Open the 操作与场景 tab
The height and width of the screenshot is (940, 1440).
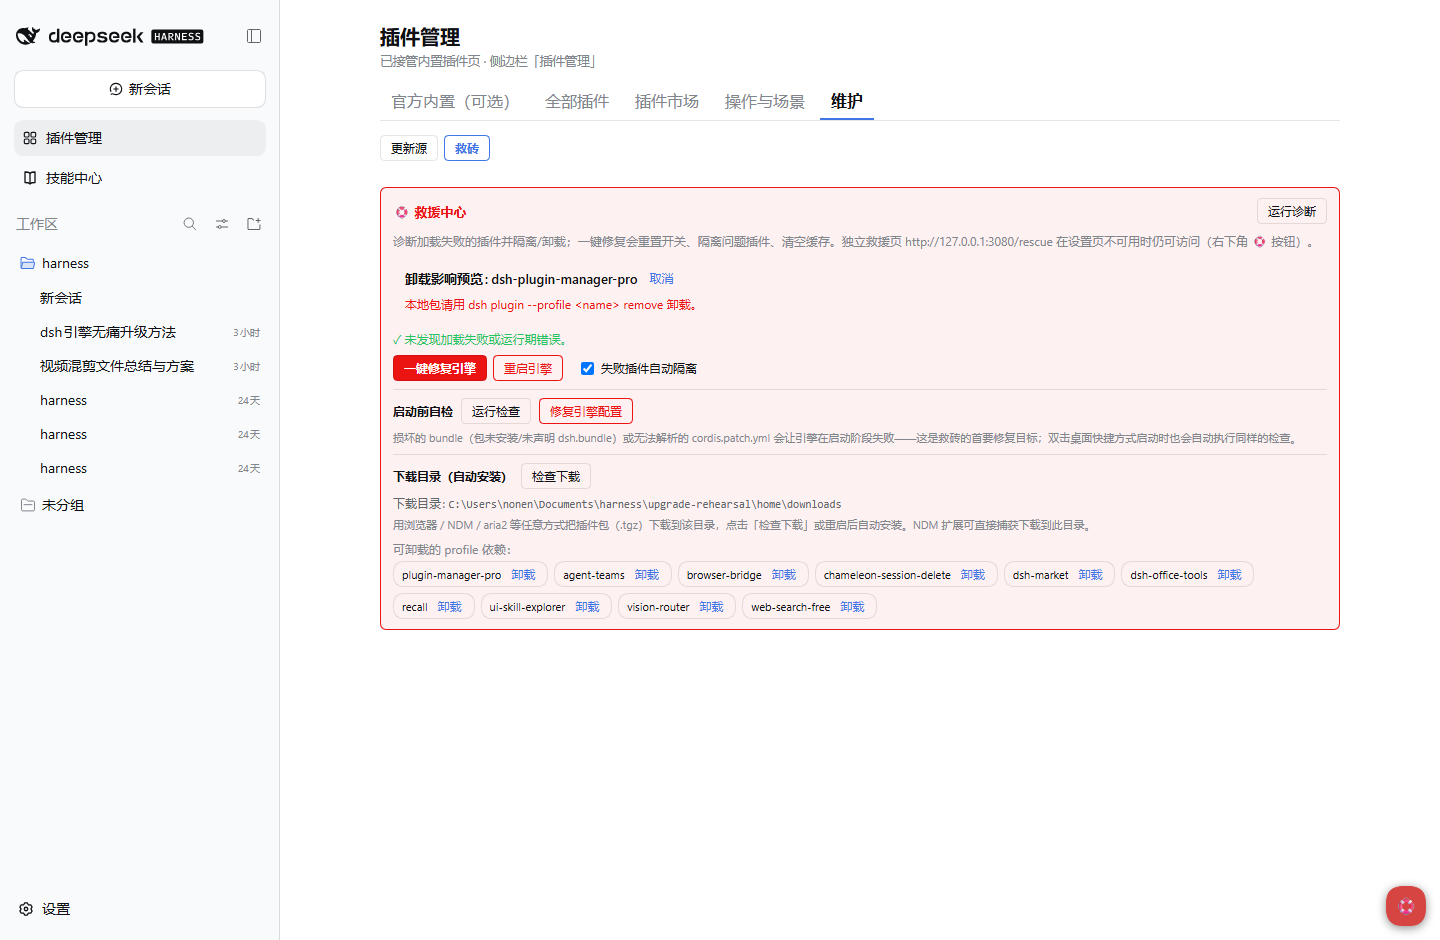pos(765,101)
